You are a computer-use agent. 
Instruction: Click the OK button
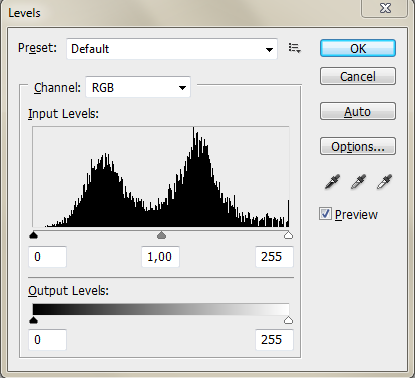358,48
